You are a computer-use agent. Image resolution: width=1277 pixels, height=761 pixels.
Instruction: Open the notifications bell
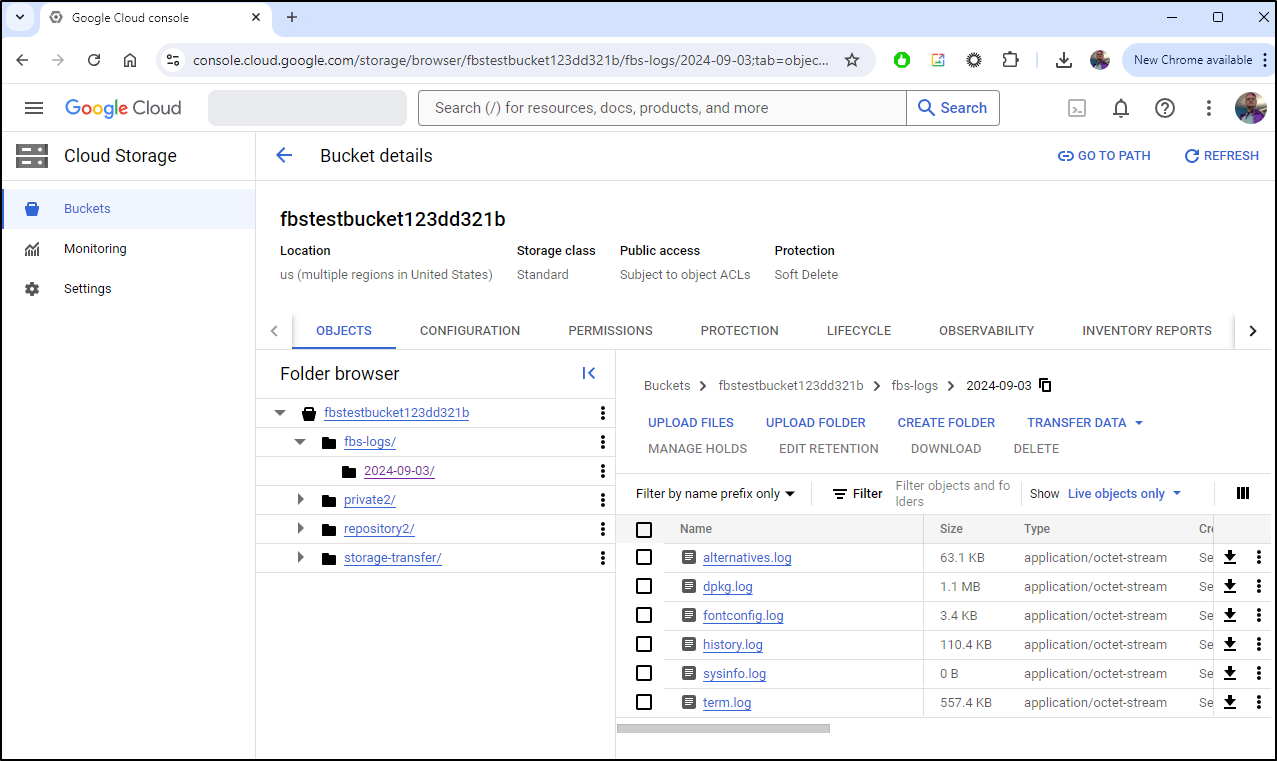pyautogui.click(x=1121, y=108)
